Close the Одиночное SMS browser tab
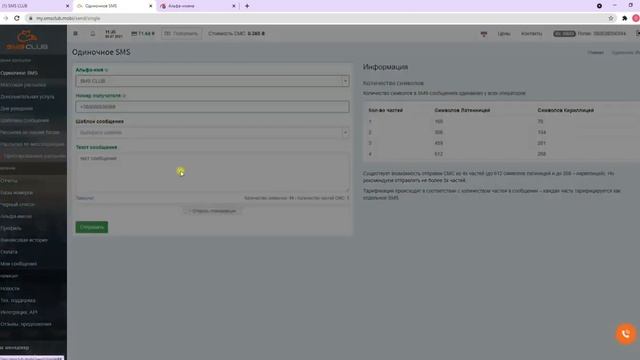 coord(151,6)
